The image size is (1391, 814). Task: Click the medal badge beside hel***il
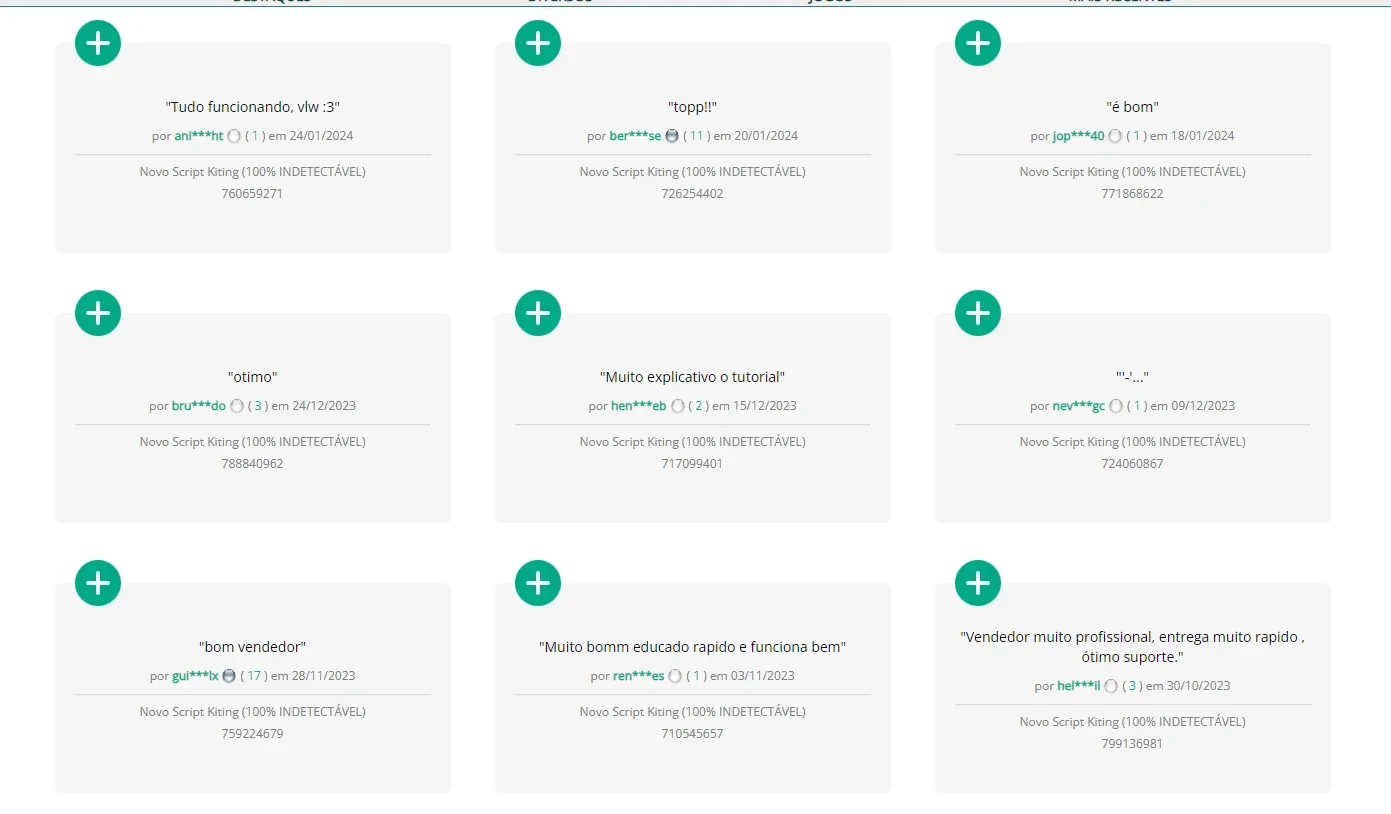[1111, 686]
